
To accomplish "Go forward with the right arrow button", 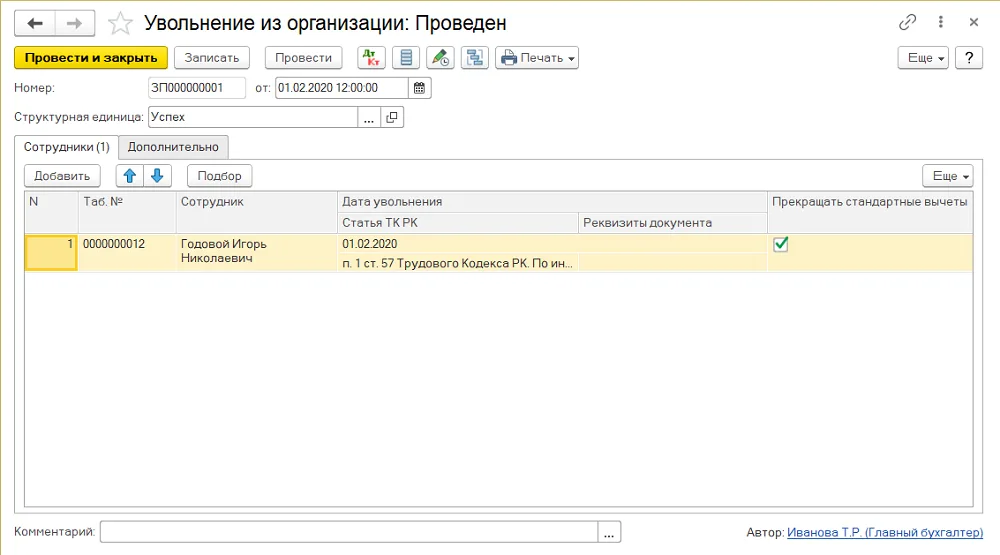I will pos(75,24).
